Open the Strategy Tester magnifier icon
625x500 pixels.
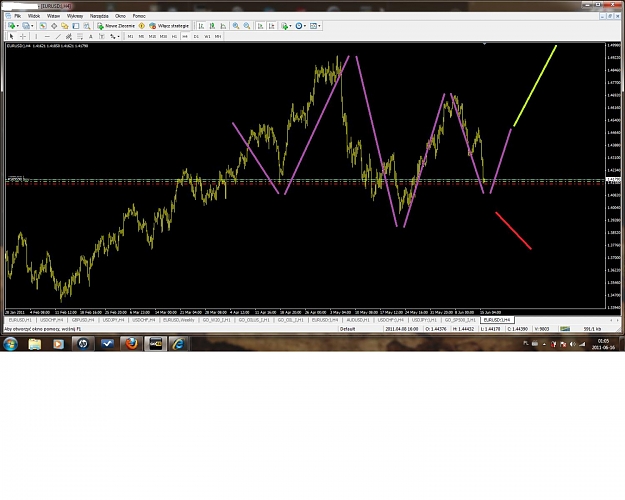[x=86, y=26]
